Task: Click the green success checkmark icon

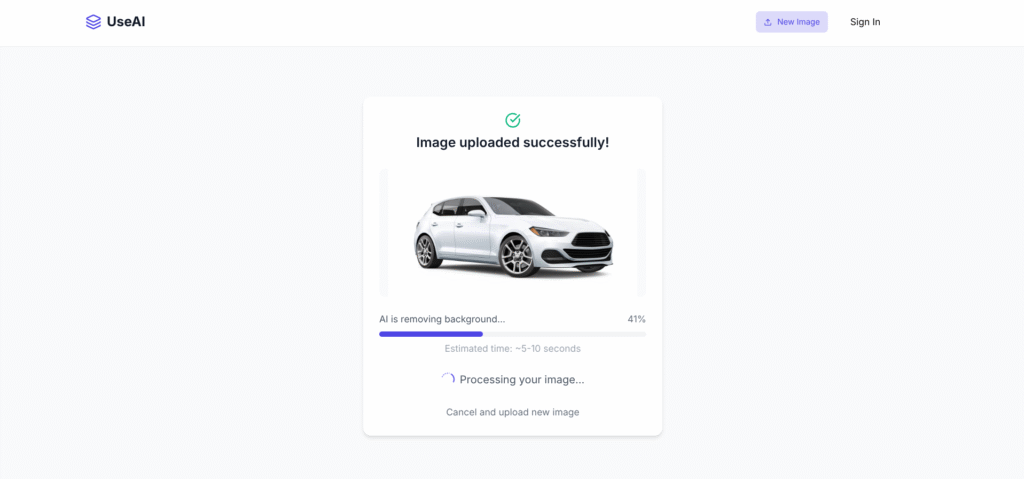Action: click(x=513, y=120)
